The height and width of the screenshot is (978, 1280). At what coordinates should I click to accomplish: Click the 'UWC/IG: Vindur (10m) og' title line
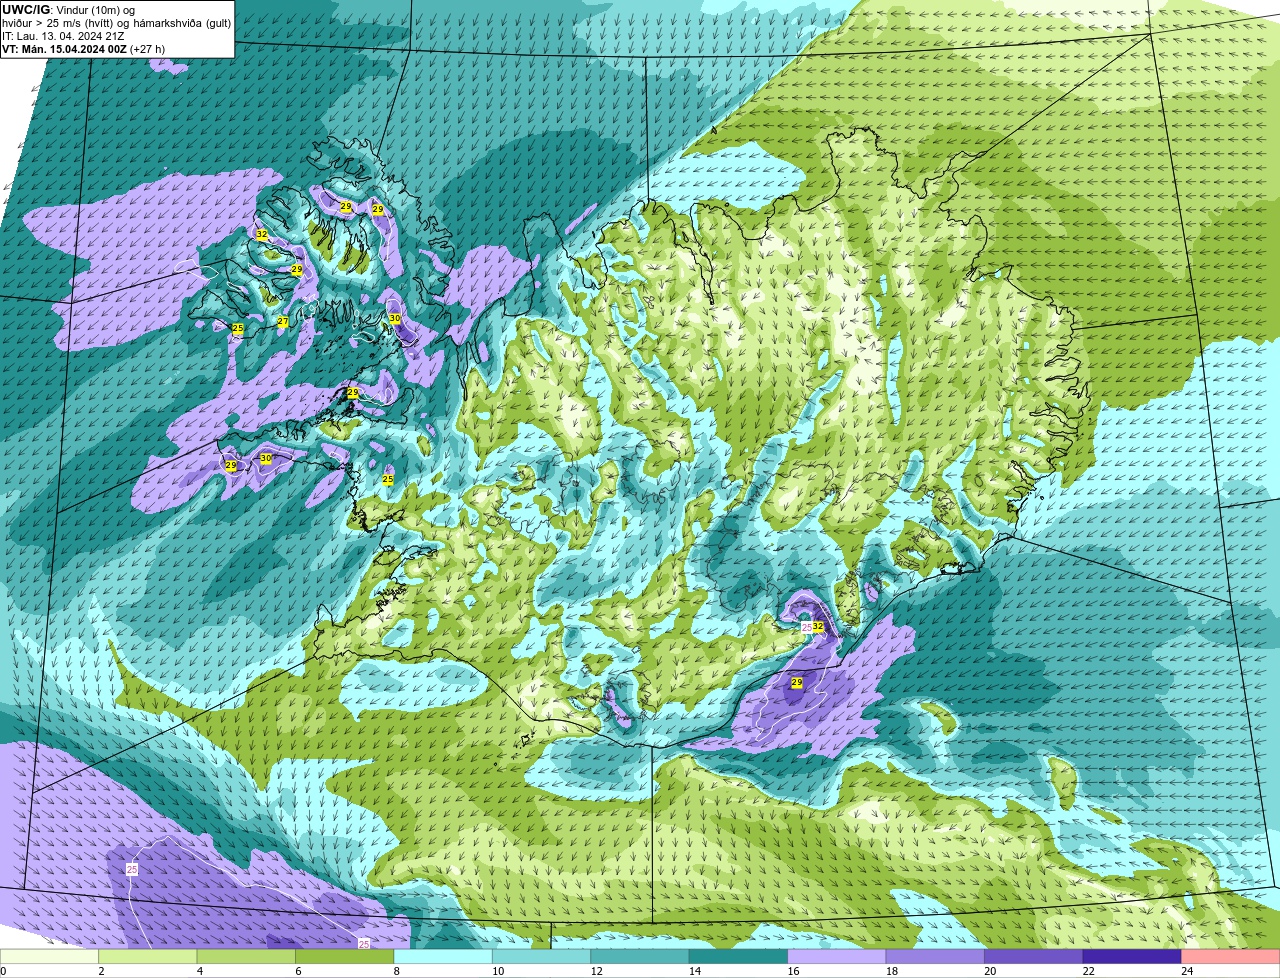[68, 9]
